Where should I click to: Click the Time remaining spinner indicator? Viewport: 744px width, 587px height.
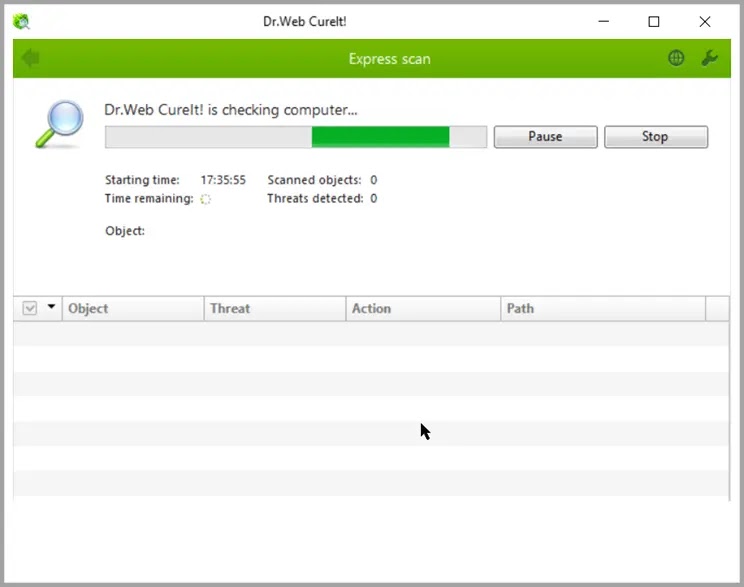coord(205,199)
